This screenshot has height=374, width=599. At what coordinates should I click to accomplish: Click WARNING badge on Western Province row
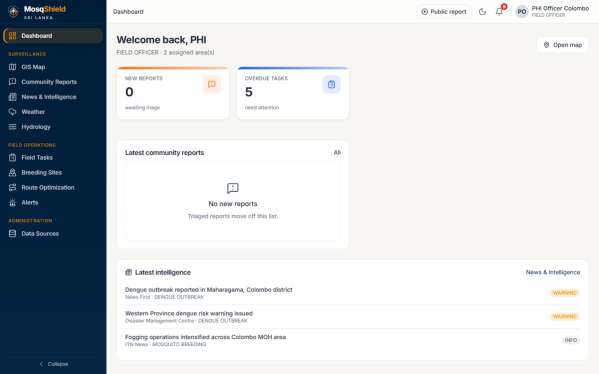[565, 317]
